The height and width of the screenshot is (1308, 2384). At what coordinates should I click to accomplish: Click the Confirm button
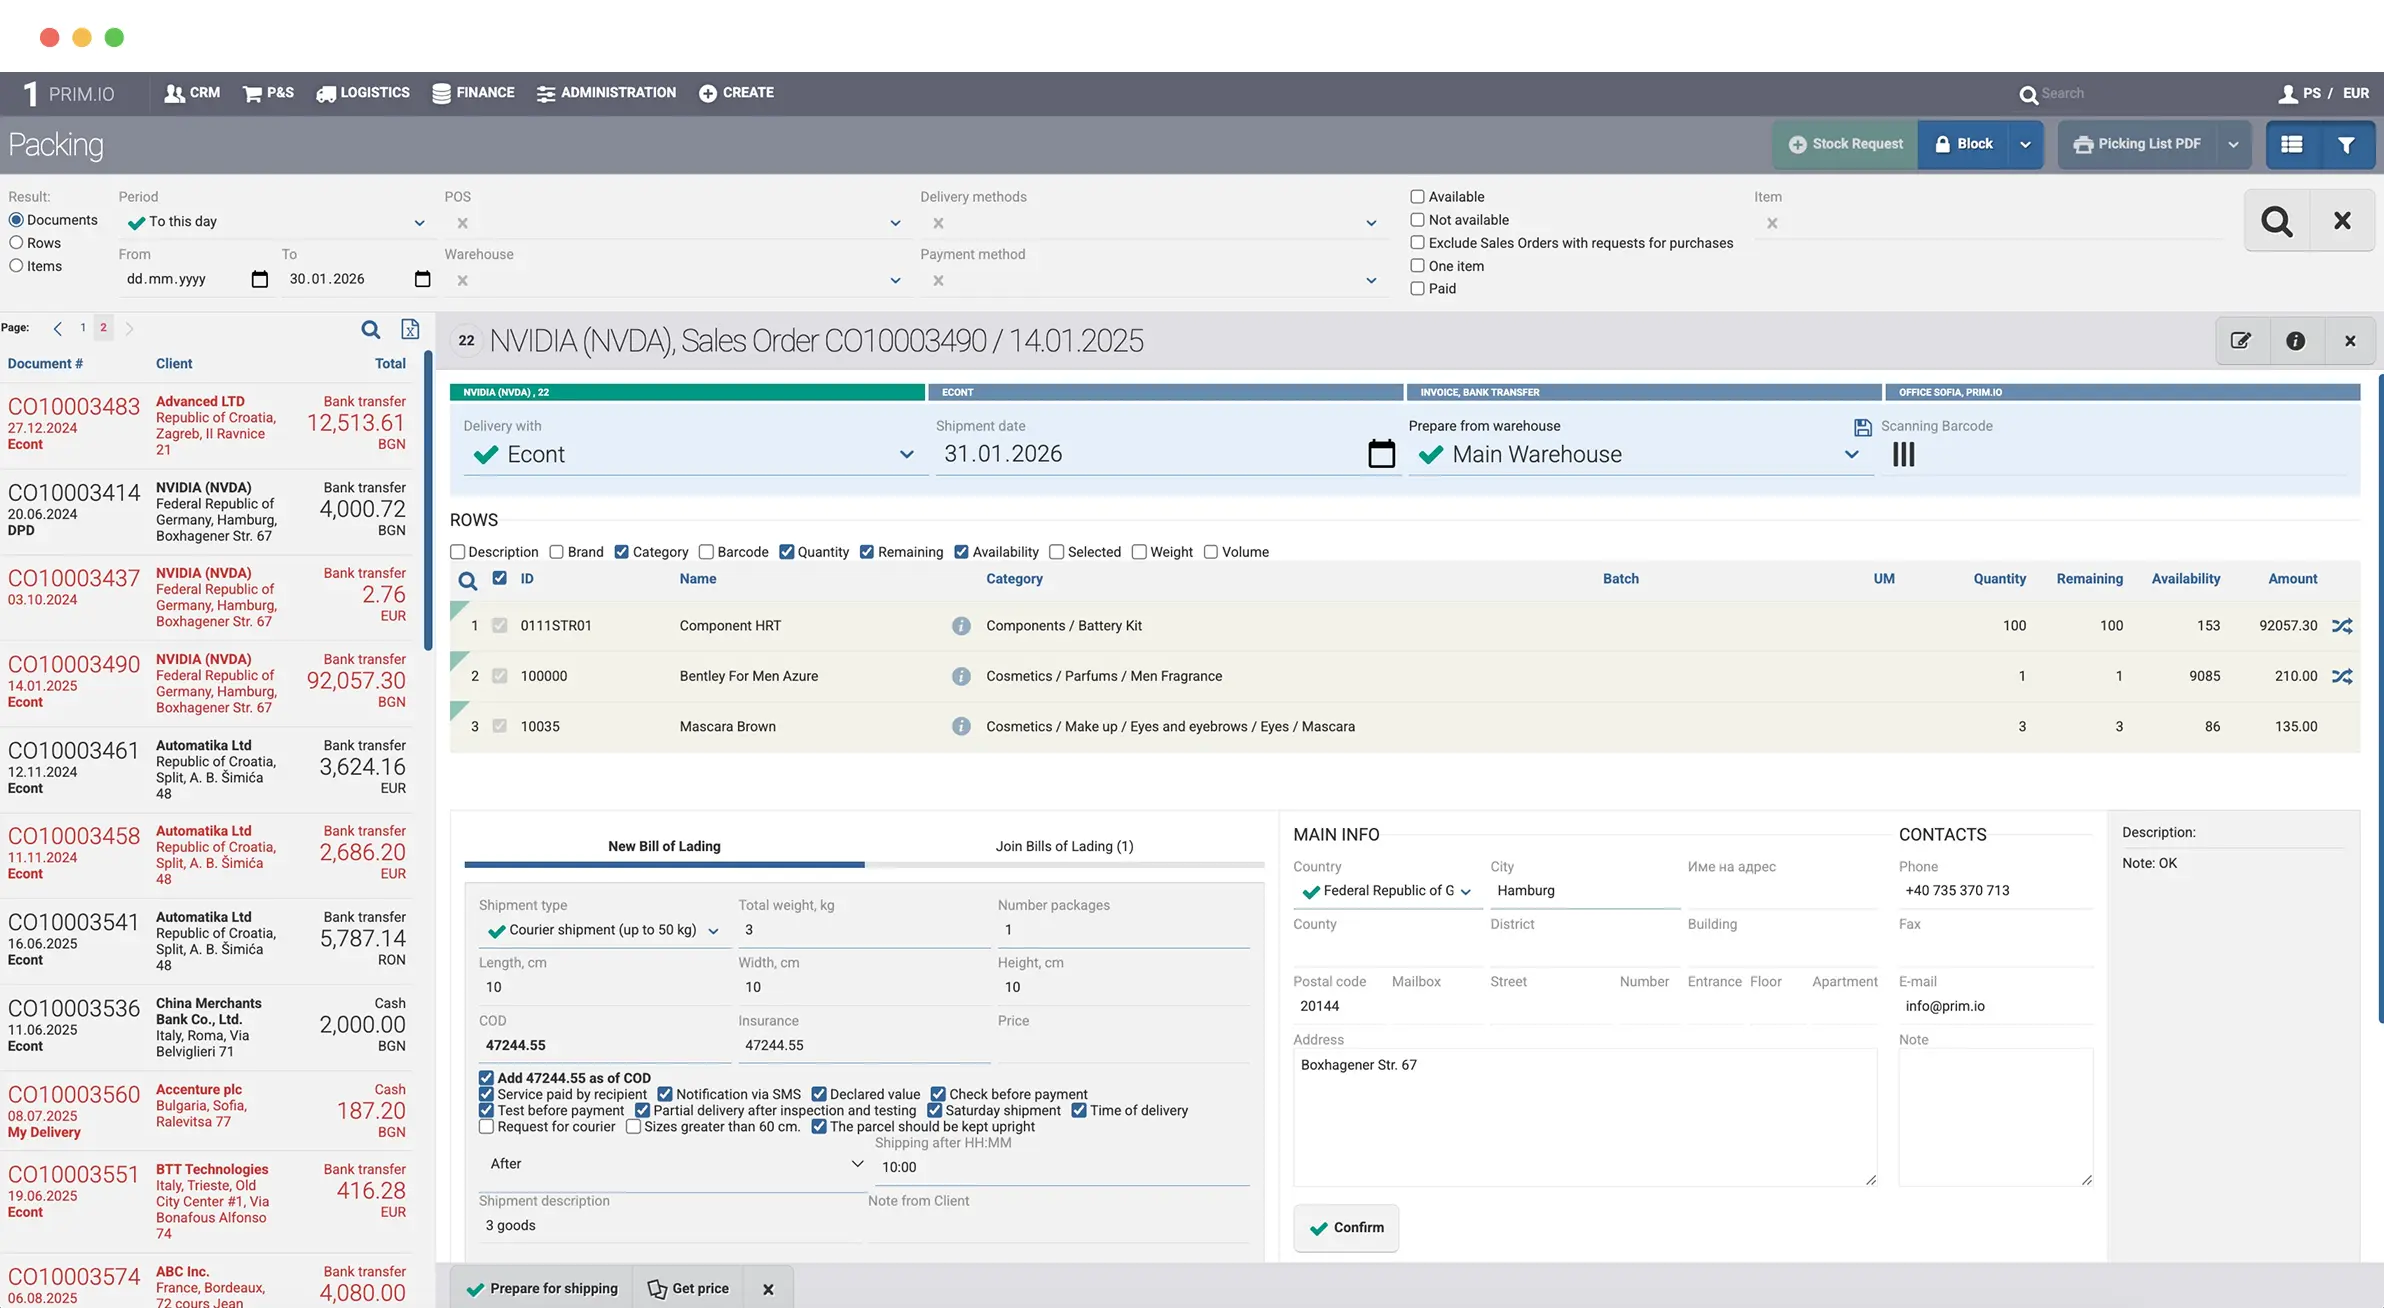tap(1346, 1228)
